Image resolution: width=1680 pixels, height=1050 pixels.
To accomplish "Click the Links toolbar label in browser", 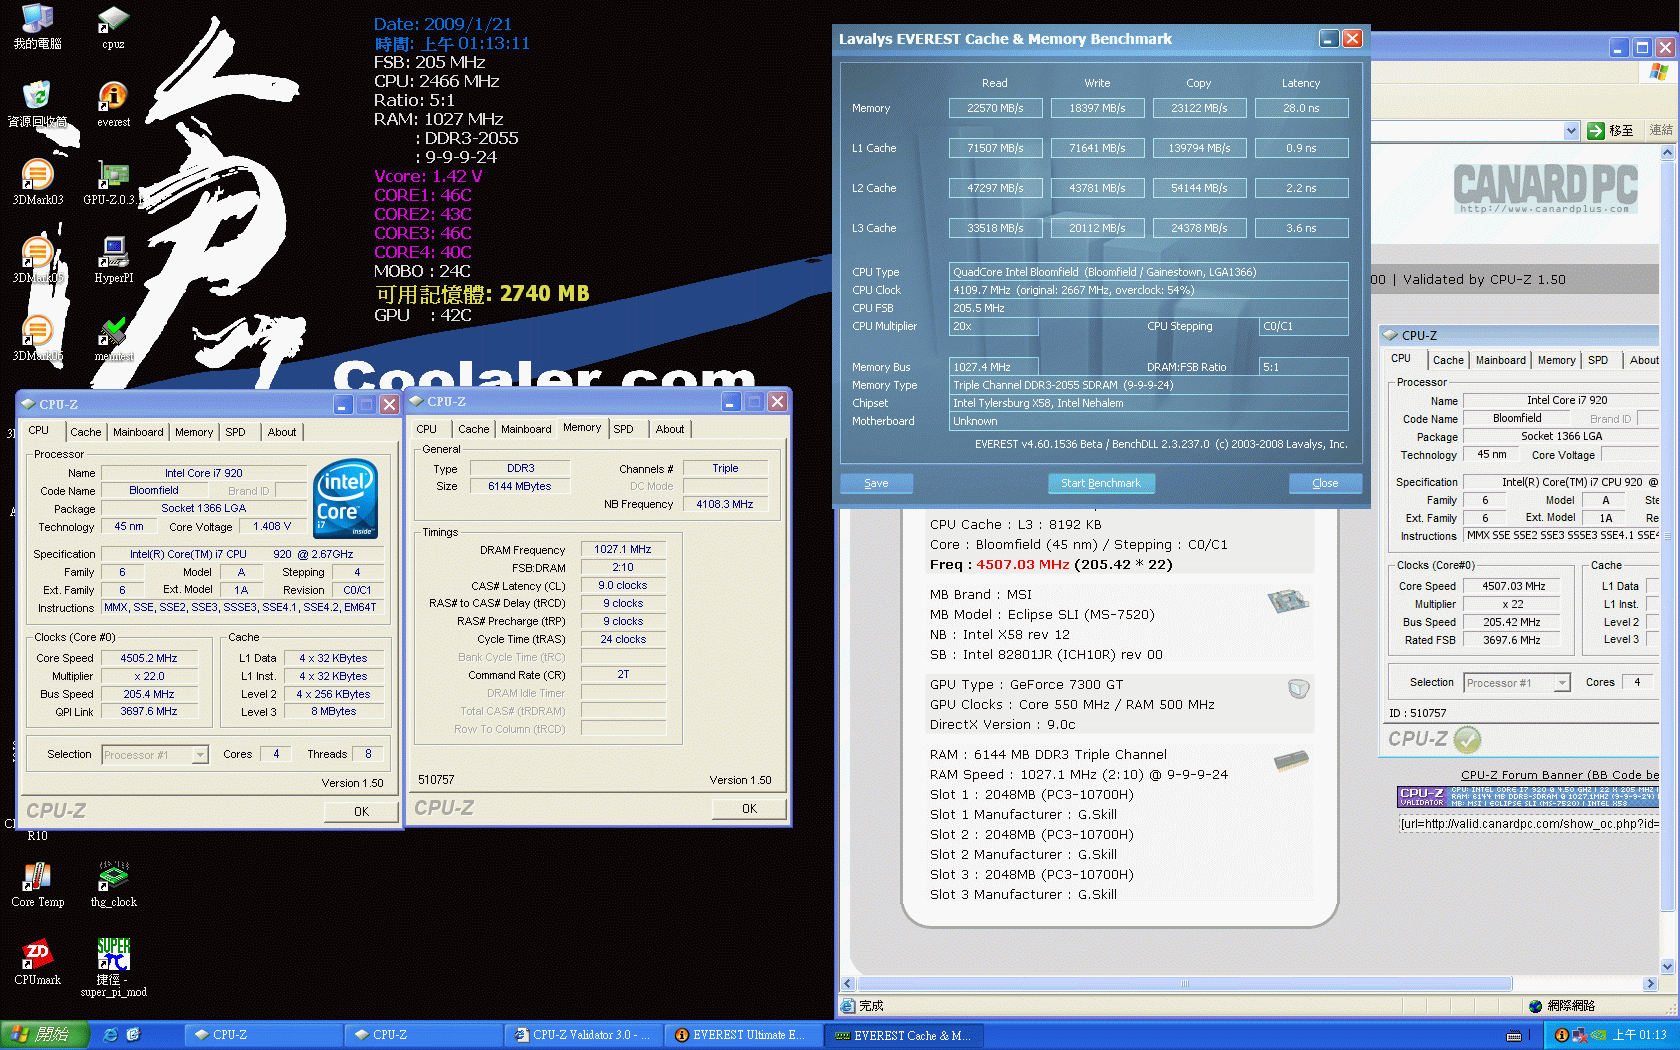I will (x=1661, y=131).
